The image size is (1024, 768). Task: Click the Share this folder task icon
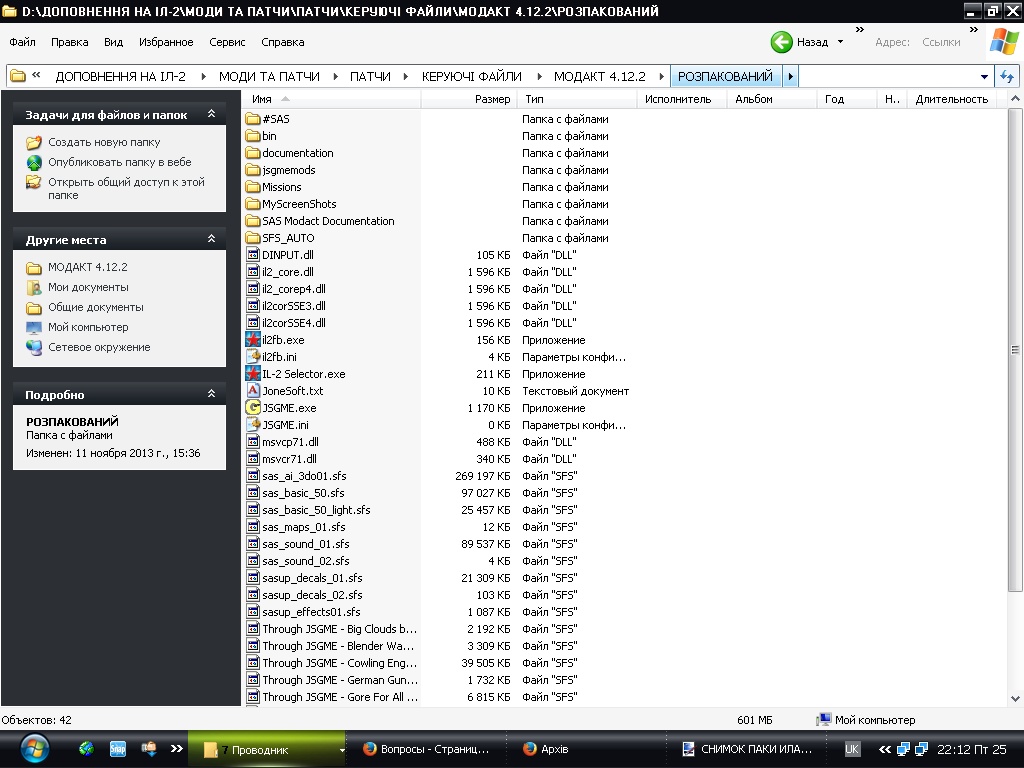[x=34, y=182]
